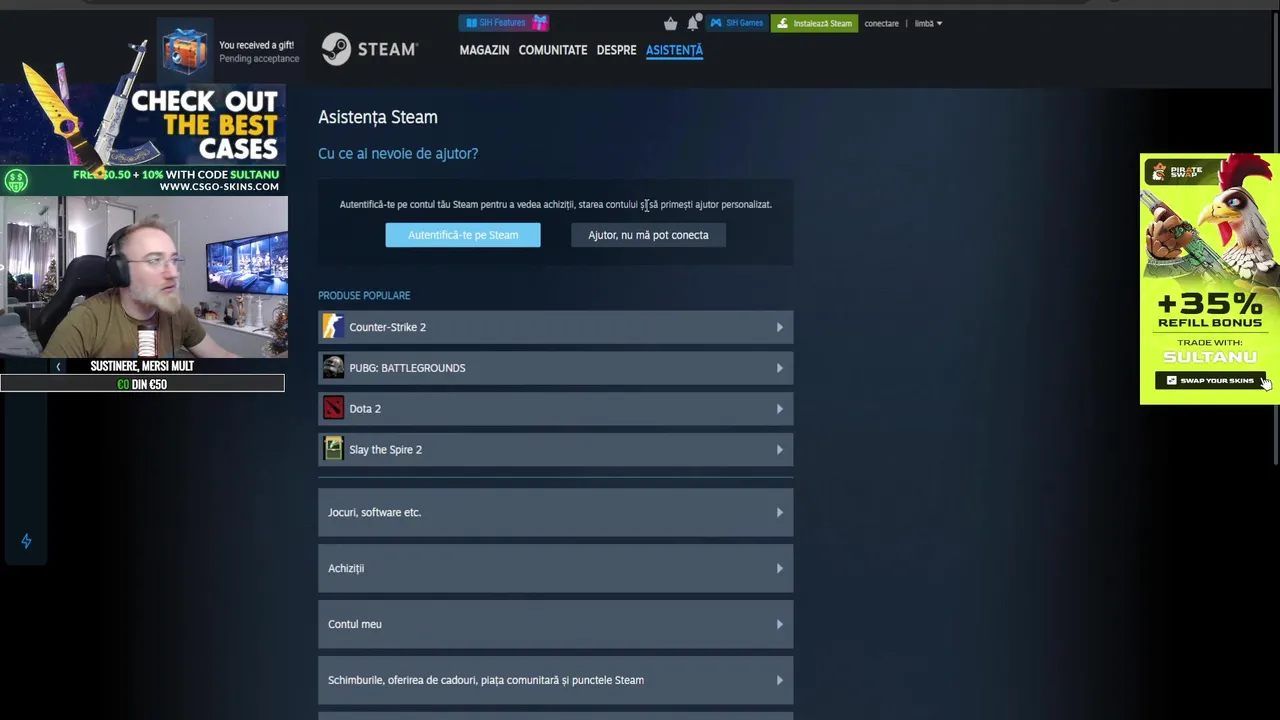
Task: Open the Achiziții category text
Action: [346, 568]
